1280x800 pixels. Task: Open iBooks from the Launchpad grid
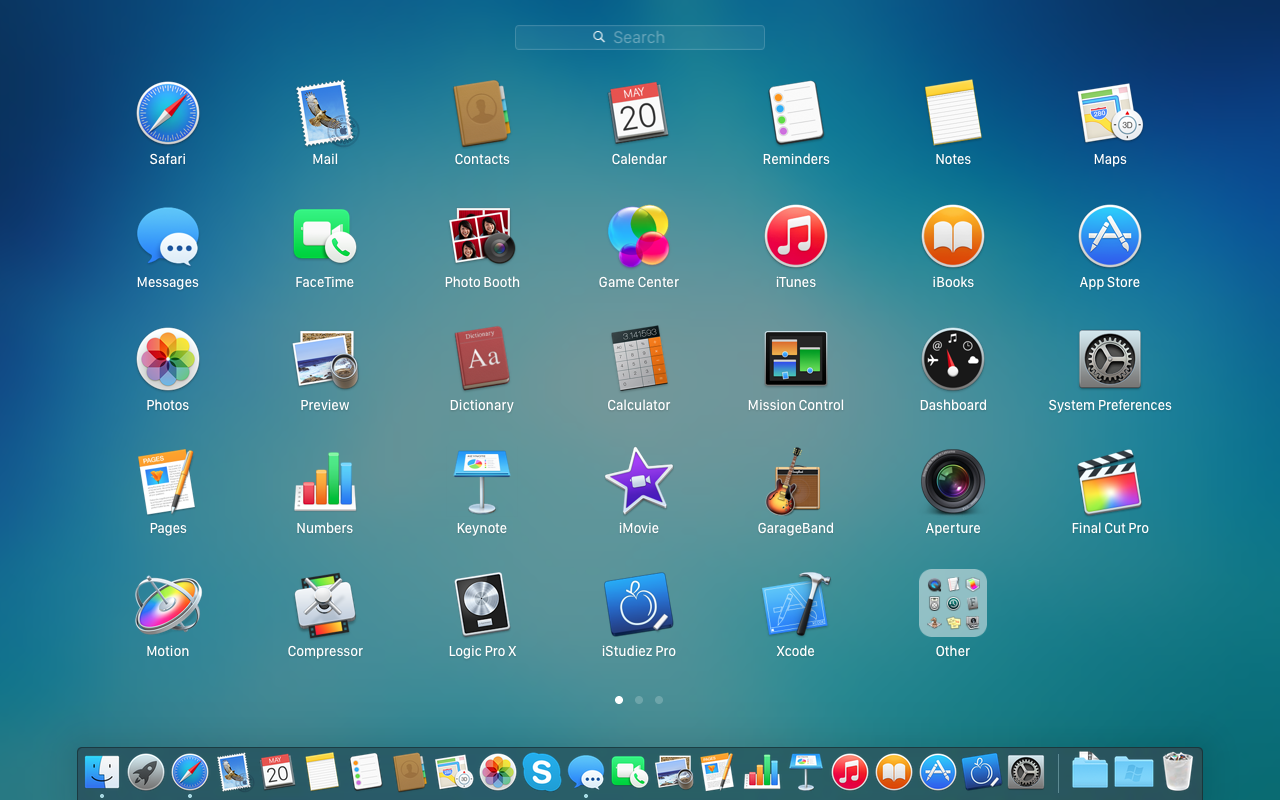coord(953,236)
